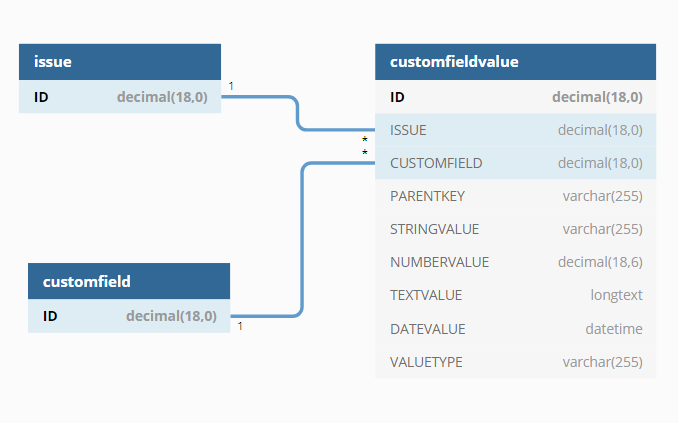Screen dimensions: 678x423
Task: Click the ID row in customfieldvalue table
Action: tap(515, 97)
